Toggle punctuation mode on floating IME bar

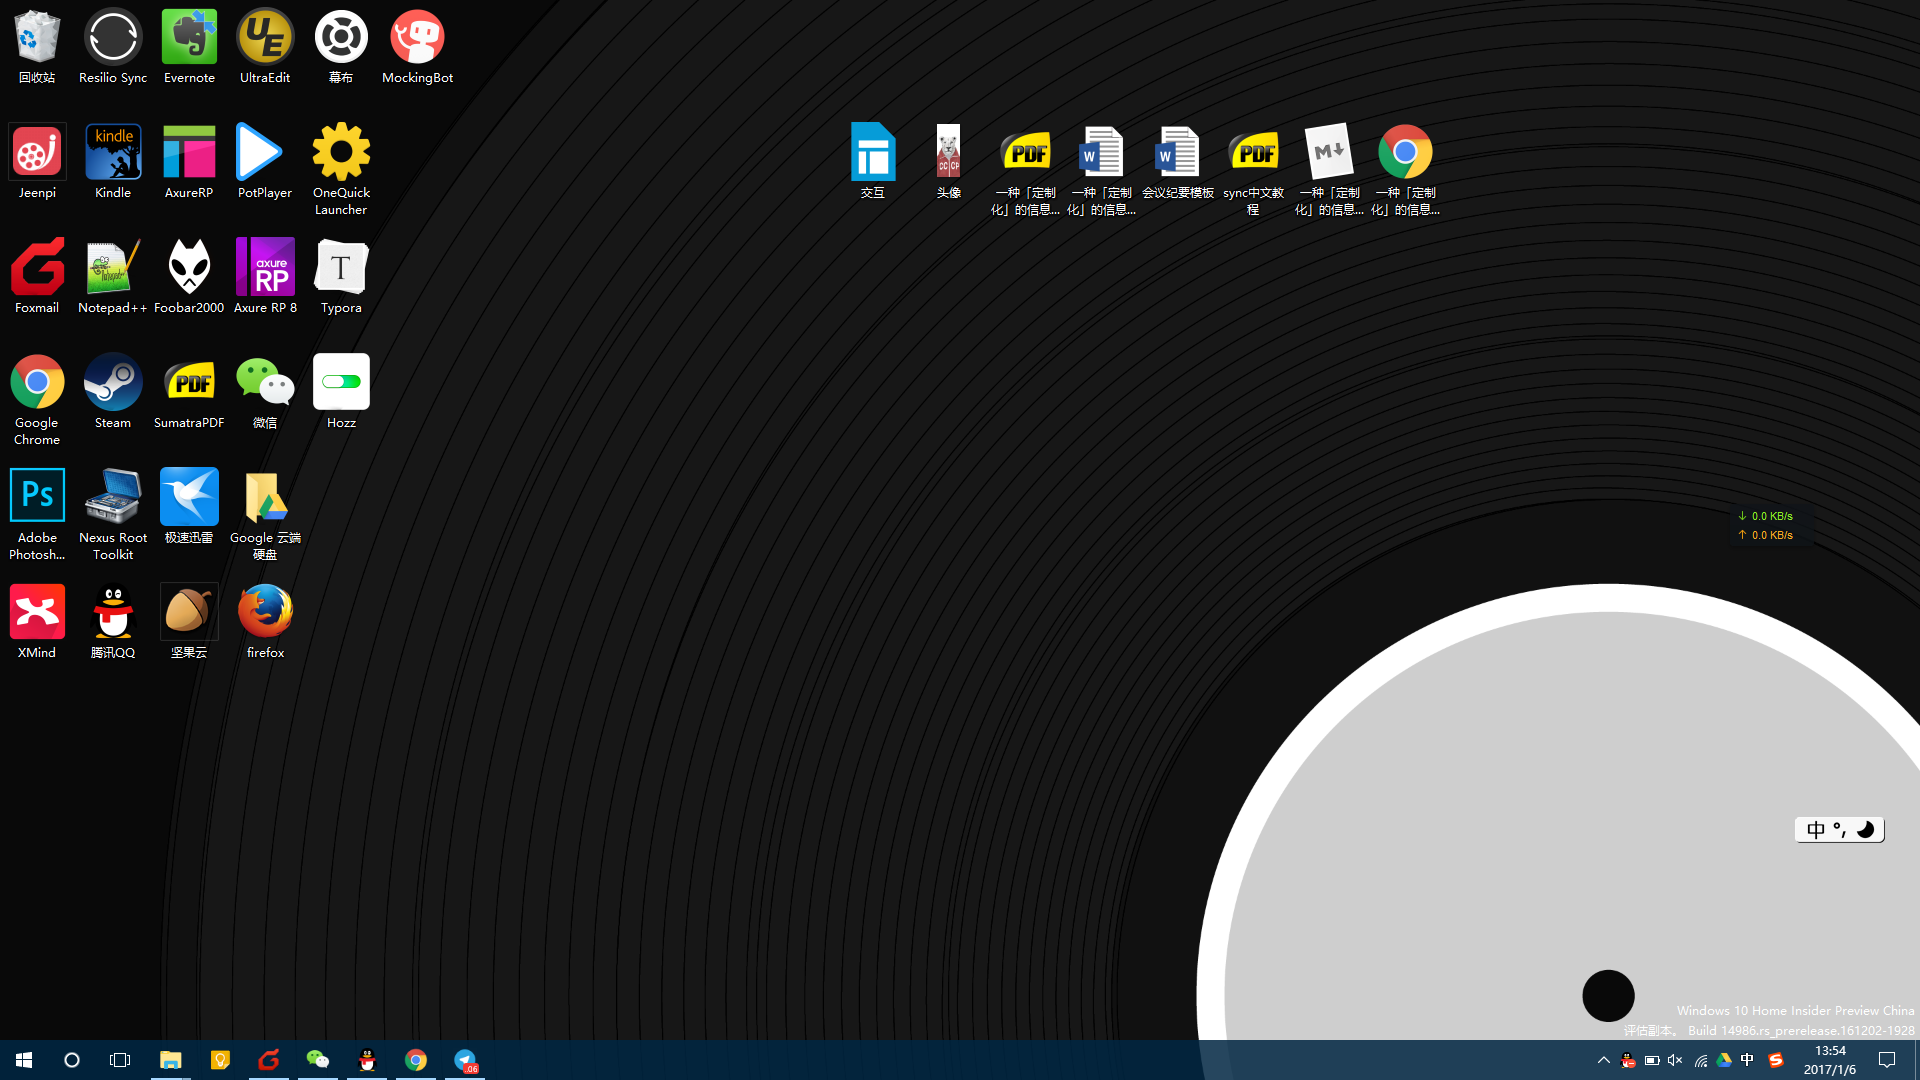1840,830
